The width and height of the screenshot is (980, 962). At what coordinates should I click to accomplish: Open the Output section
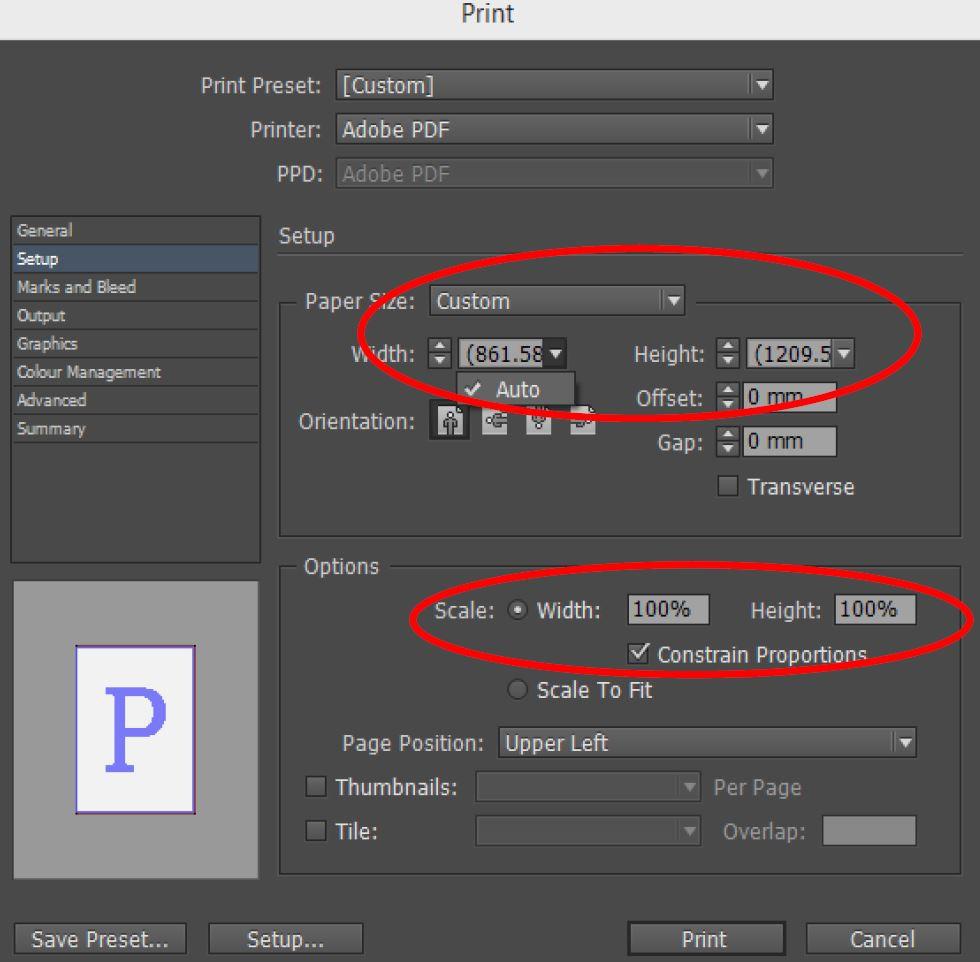[x=136, y=315]
